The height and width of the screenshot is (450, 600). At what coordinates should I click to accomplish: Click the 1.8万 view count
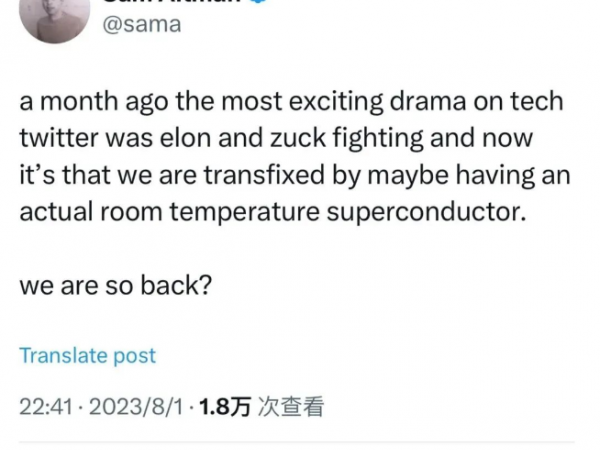[225, 407]
